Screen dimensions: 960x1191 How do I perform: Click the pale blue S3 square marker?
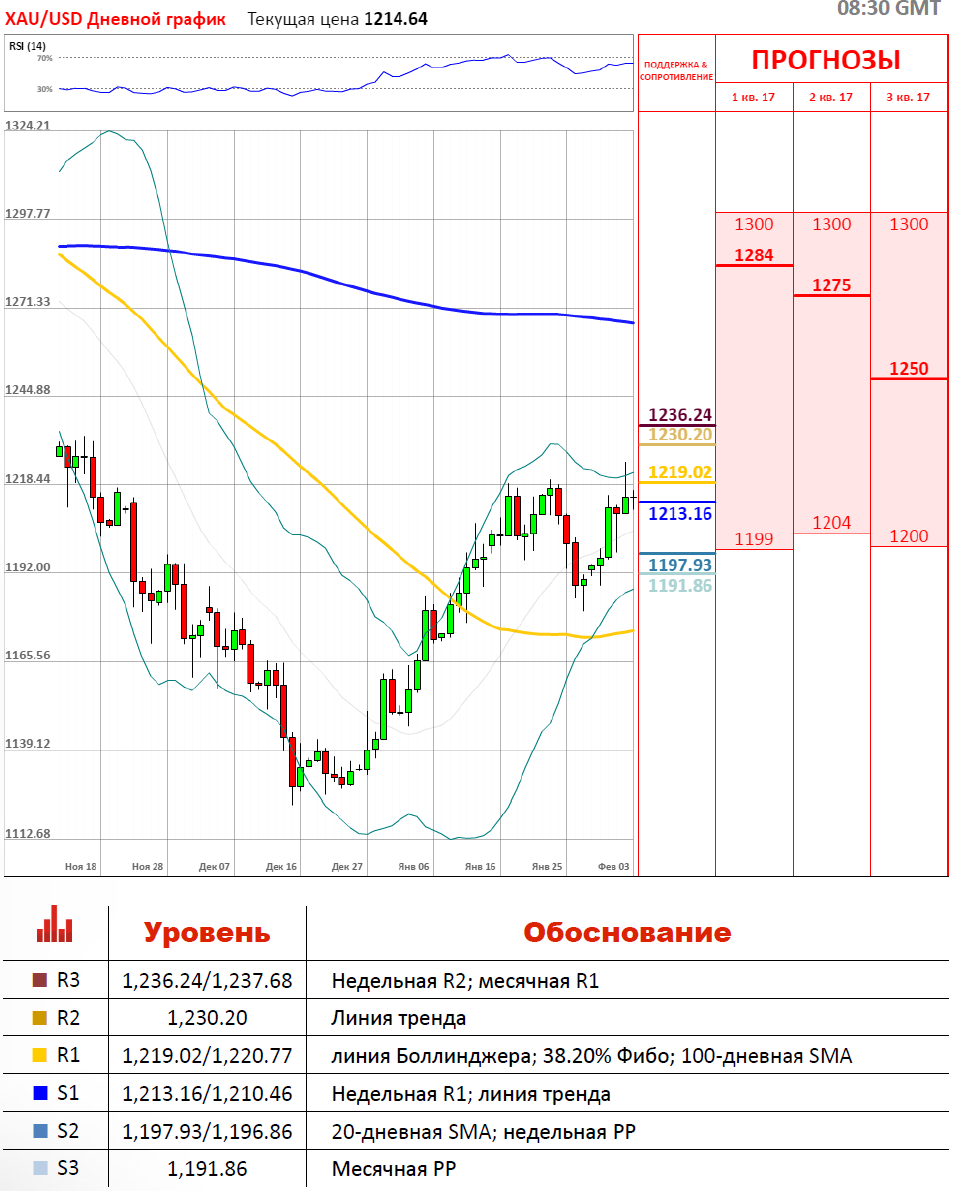[x=40, y=1168]
